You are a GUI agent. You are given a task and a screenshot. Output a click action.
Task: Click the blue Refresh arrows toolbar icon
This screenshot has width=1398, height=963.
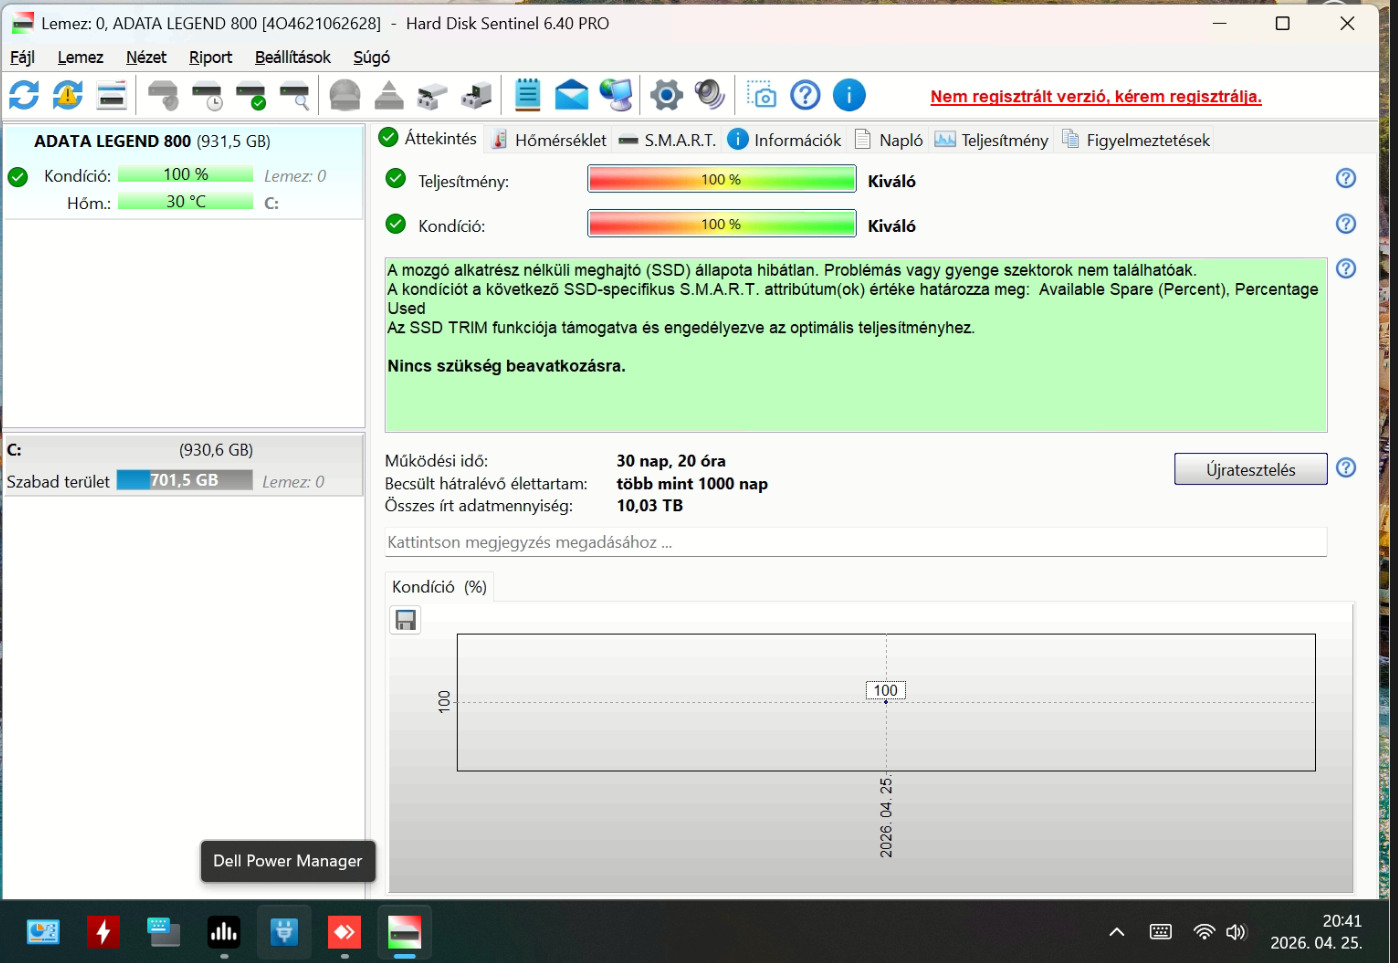click(x=24, y=96)
